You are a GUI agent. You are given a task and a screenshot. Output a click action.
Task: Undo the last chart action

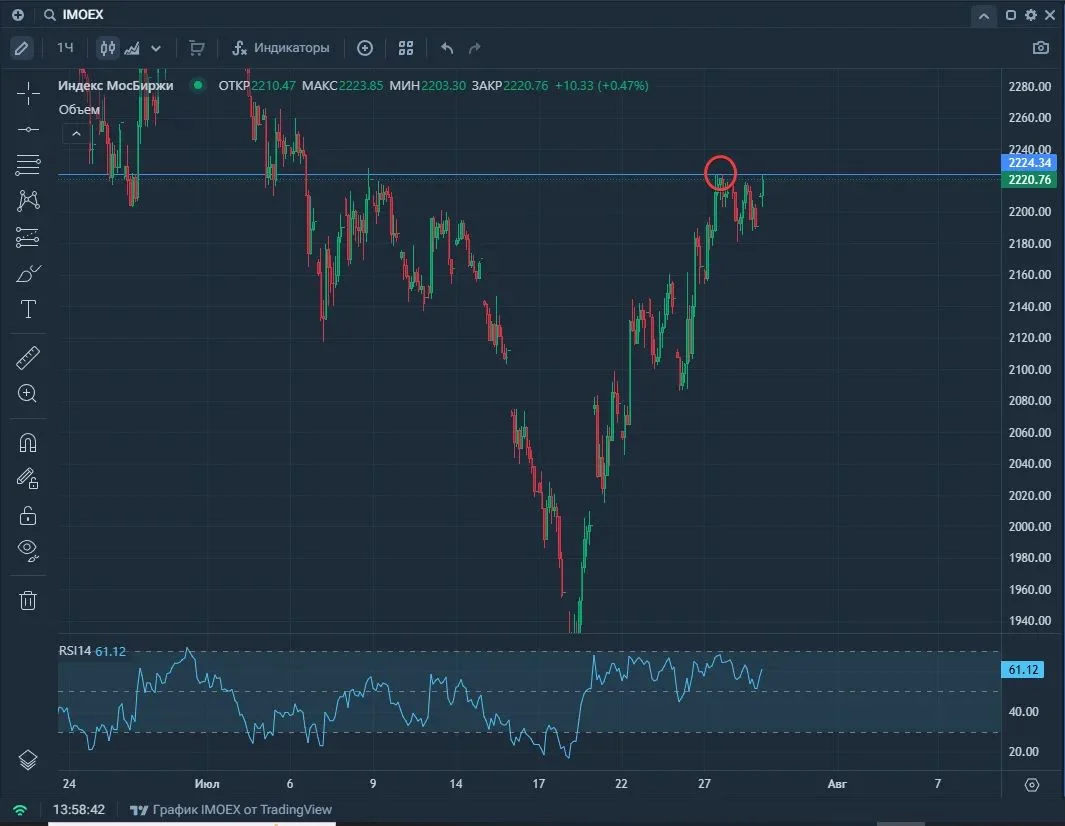446,48
